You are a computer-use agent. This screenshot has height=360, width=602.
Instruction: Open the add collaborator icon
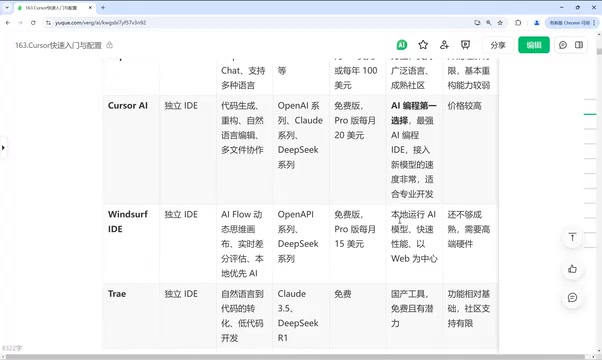tap(444, 45)
